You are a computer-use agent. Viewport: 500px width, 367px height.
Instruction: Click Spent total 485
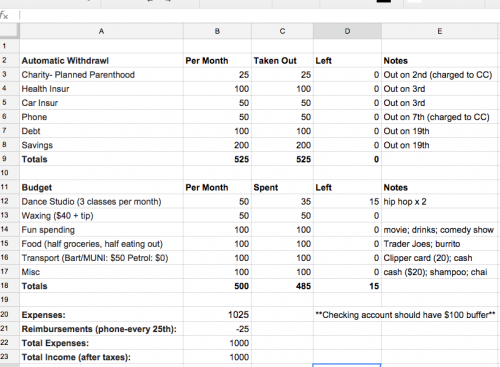pos(282,286)
